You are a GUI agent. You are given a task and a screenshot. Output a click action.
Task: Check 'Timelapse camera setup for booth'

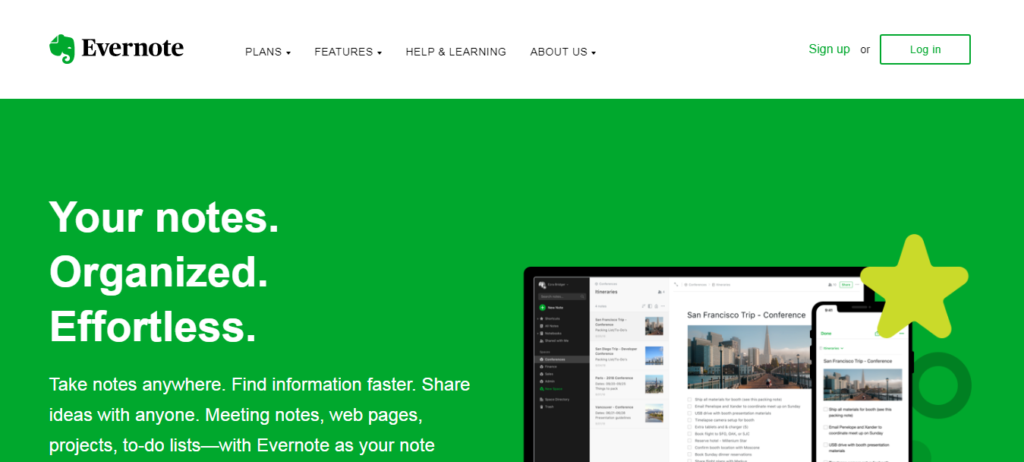tap(690, 420)
